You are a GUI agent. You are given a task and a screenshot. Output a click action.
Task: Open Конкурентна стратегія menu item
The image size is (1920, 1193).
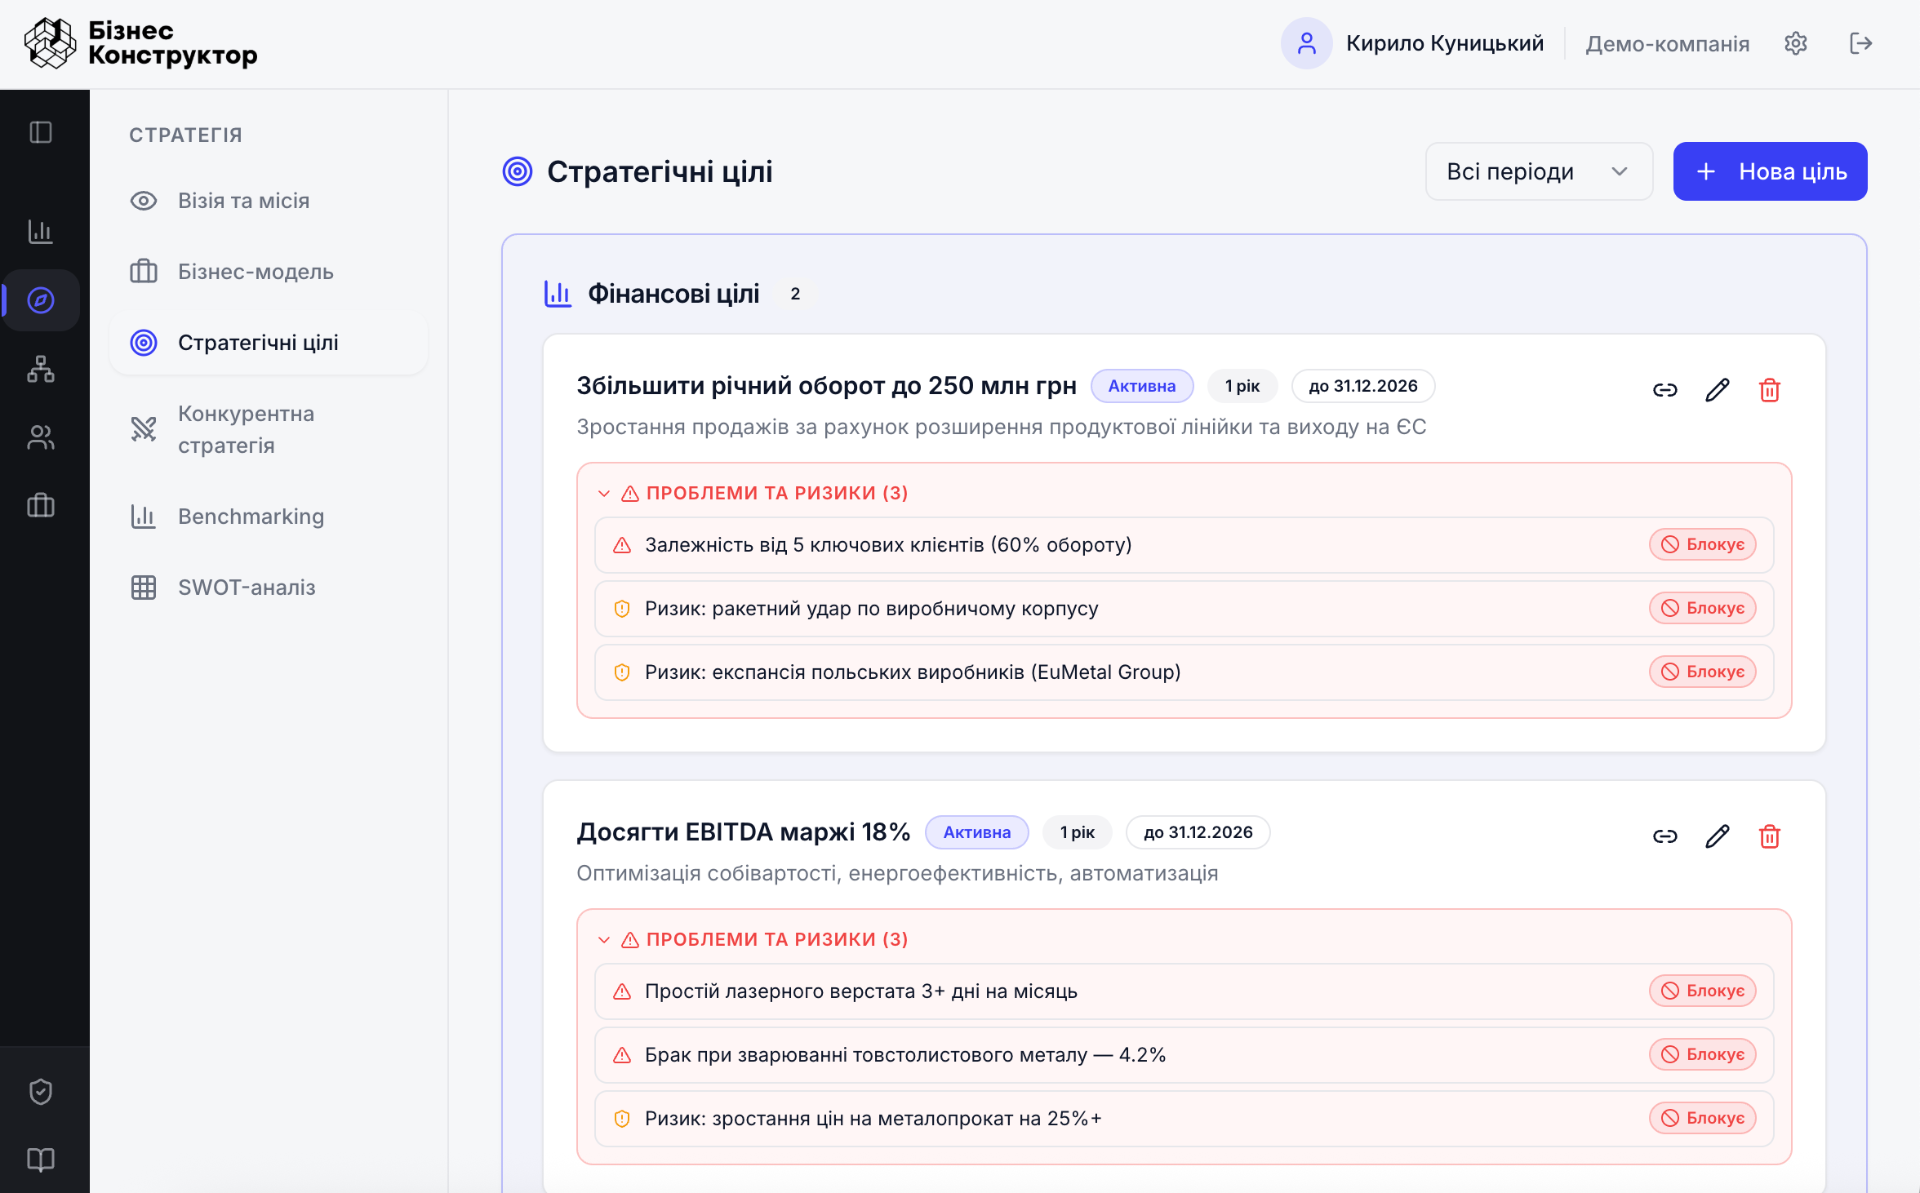(x=269, y=429)
